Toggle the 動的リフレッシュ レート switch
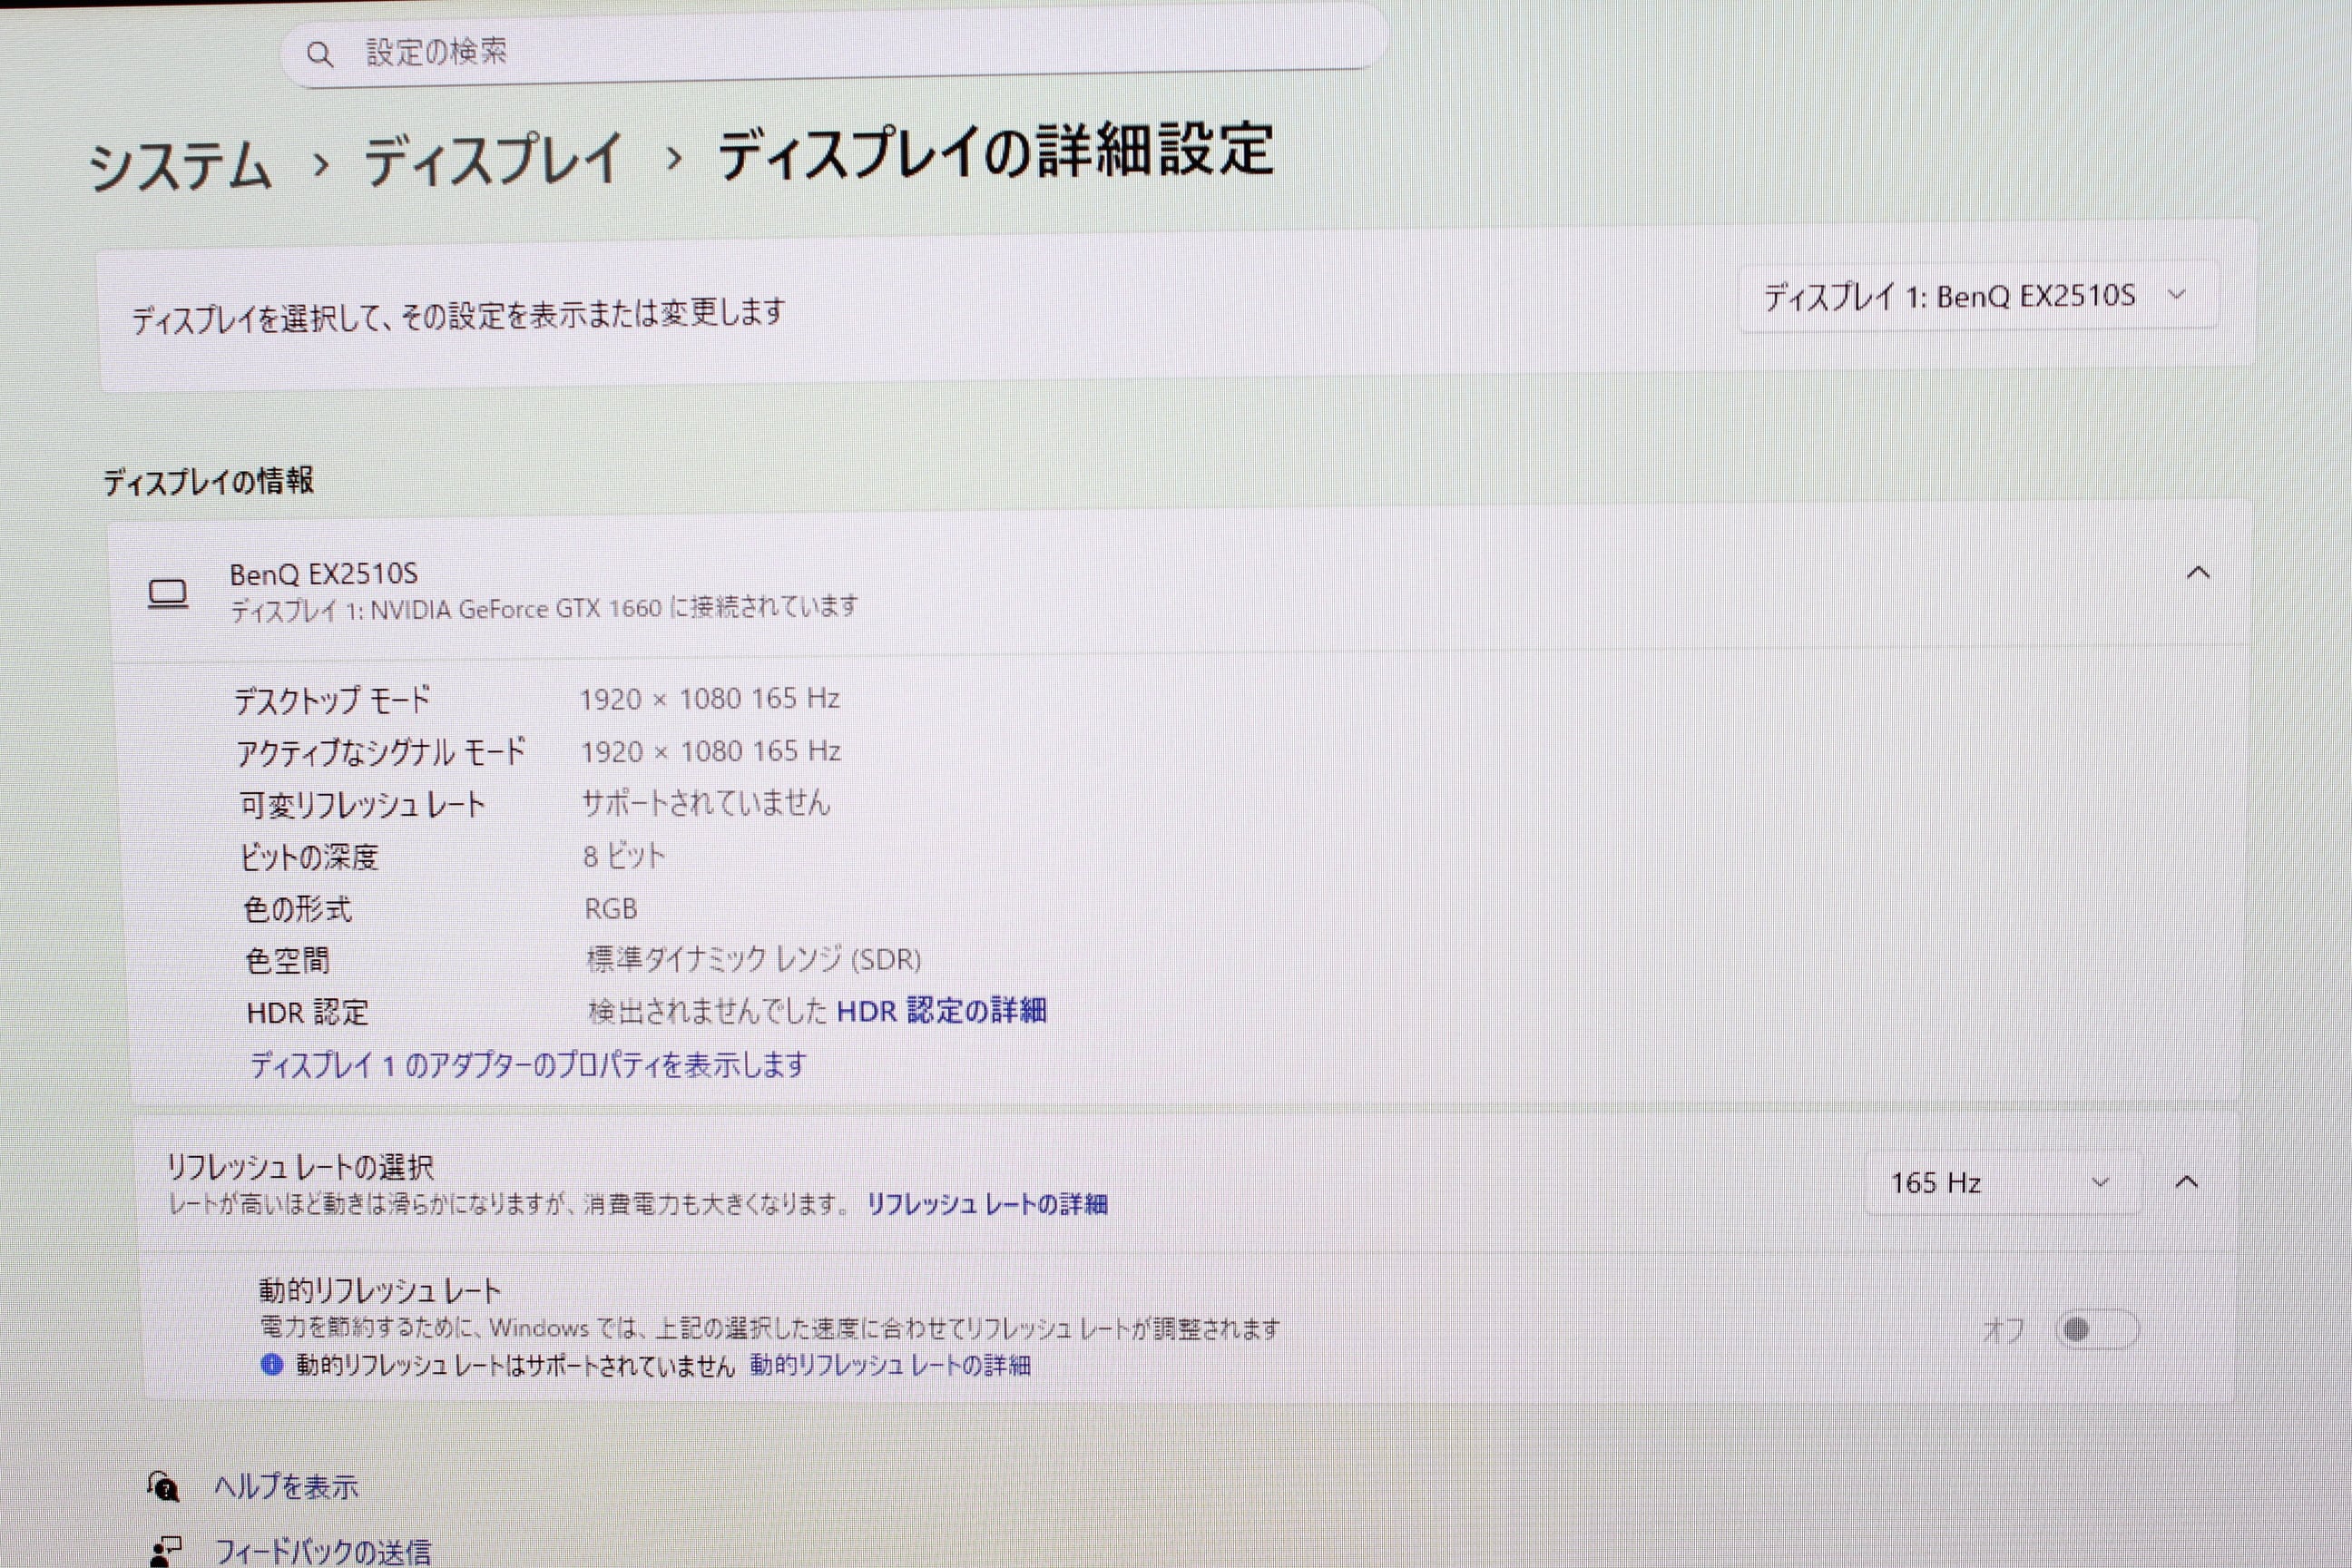2352x1568 pixels. pos(2096,1329)
